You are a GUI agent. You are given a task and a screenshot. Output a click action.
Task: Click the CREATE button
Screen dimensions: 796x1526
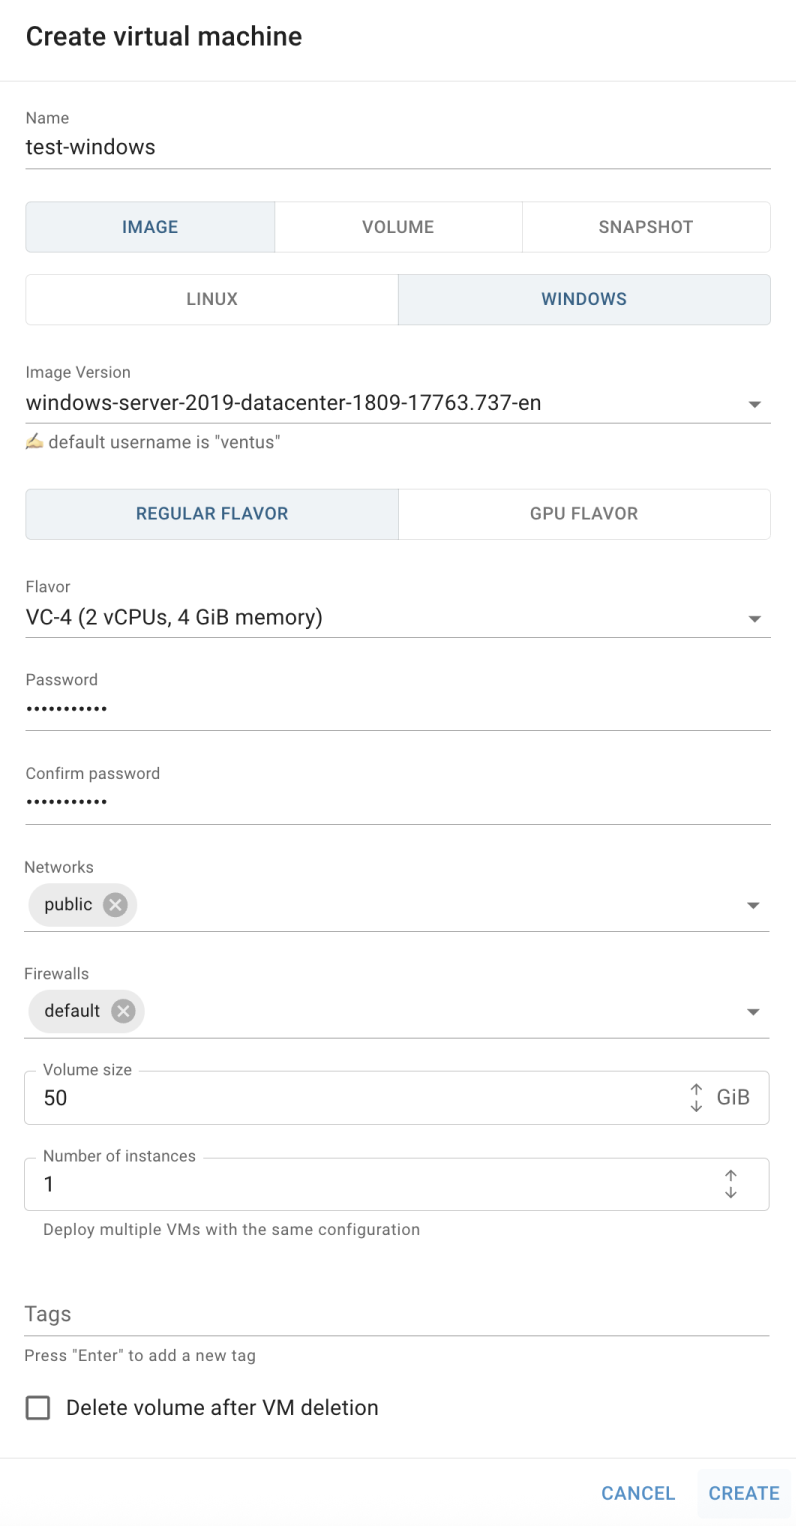coord(744,1493)
